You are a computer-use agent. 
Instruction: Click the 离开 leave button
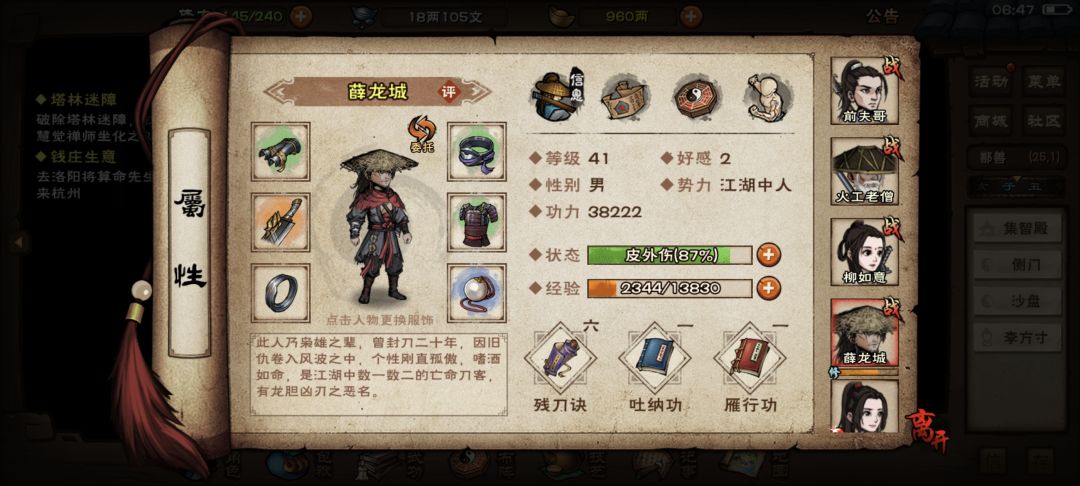click(x=926, y=430)
